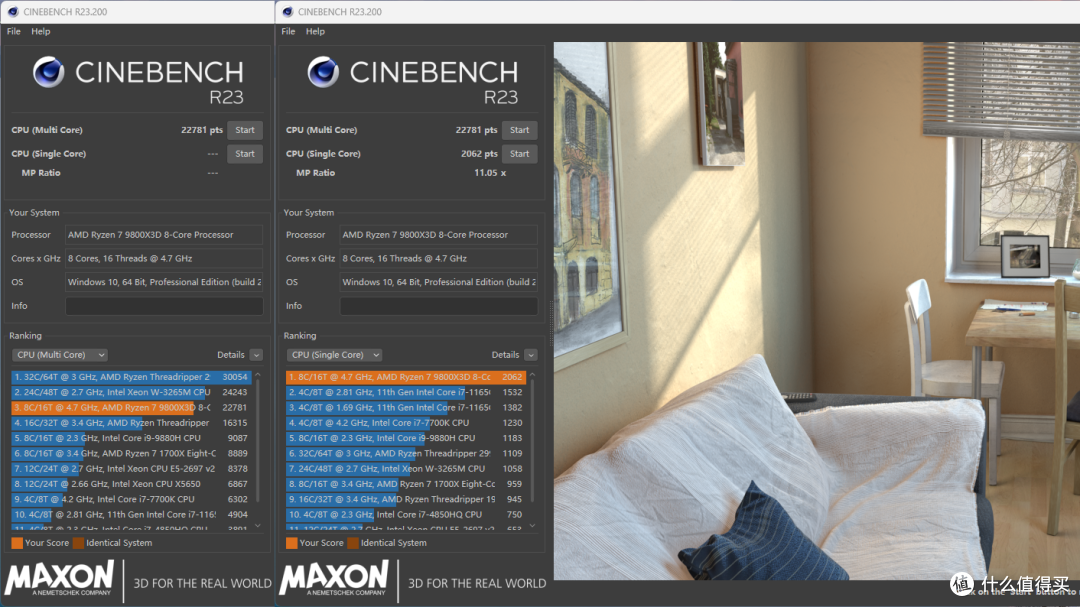Image resolution: width=1080 pixels, height=607 pixels.
Task: Click Maxon logo in right window
Action: [334, 578]
